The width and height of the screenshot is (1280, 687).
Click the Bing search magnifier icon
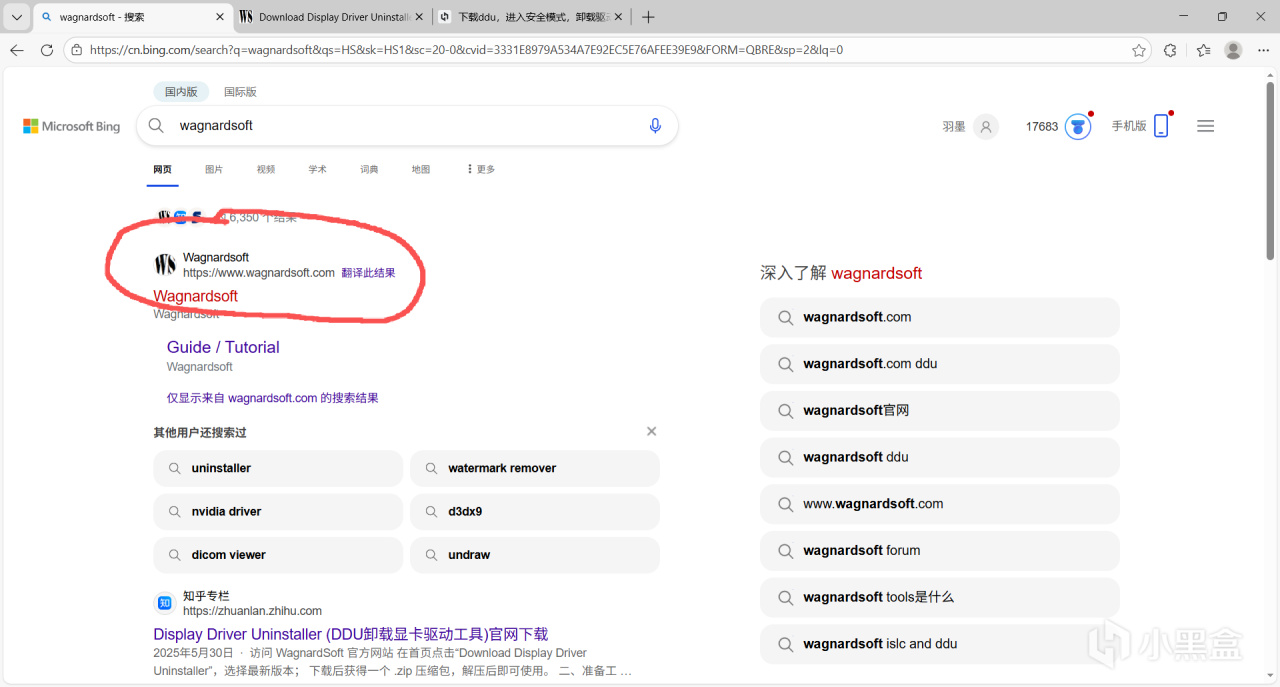pyautogui.click(x=156, y=126)
